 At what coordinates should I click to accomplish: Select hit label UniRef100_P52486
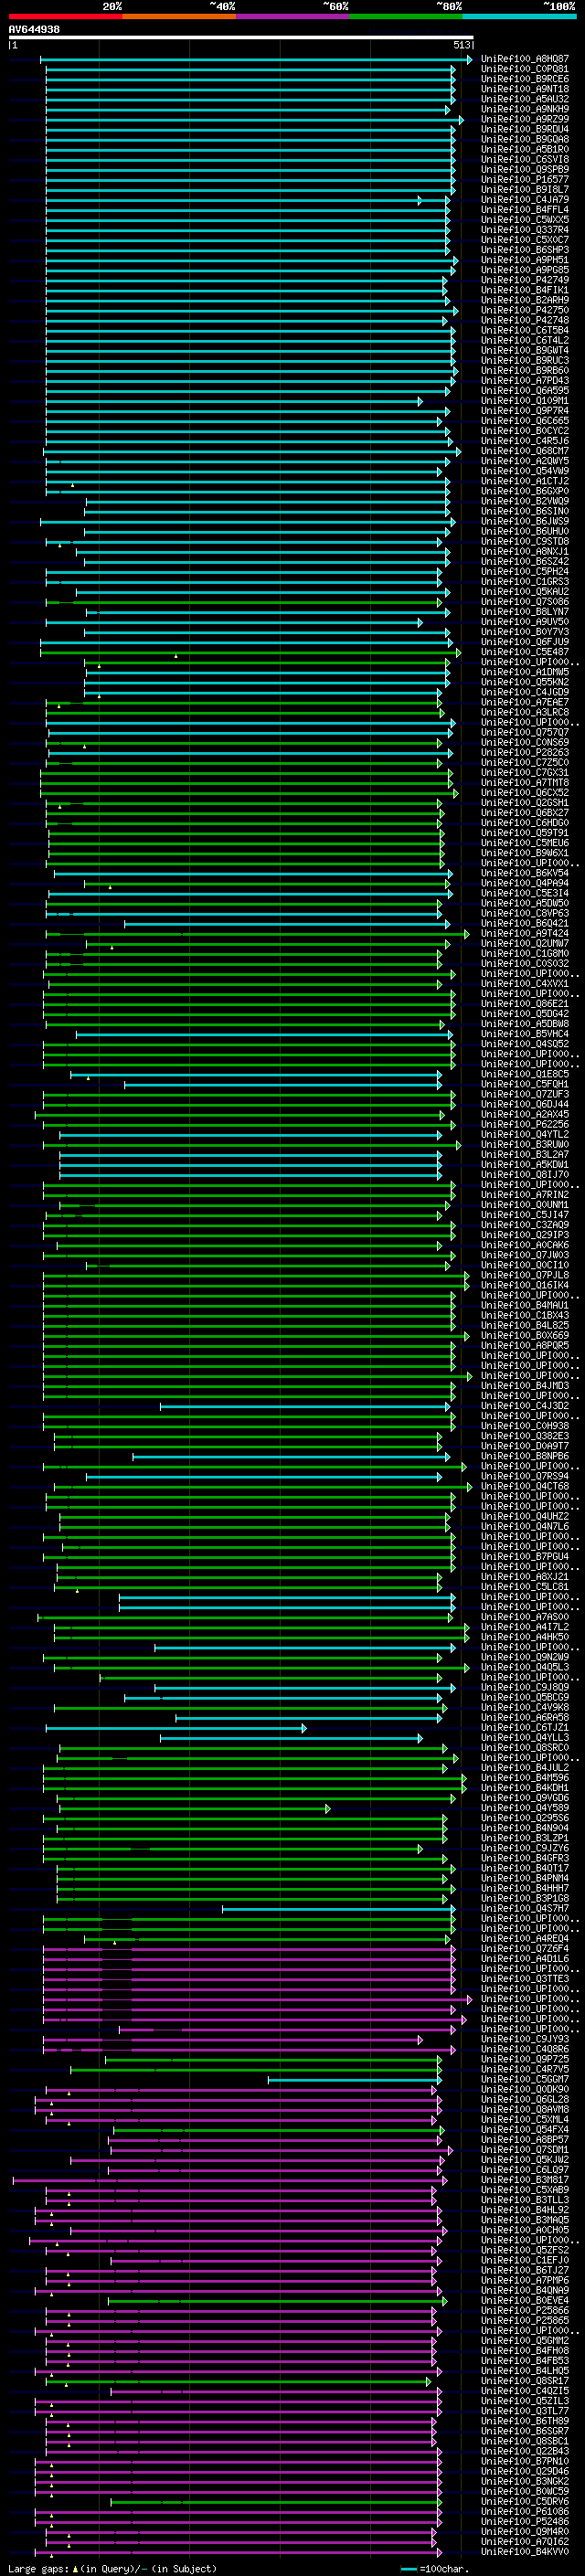pos(525,2521)
